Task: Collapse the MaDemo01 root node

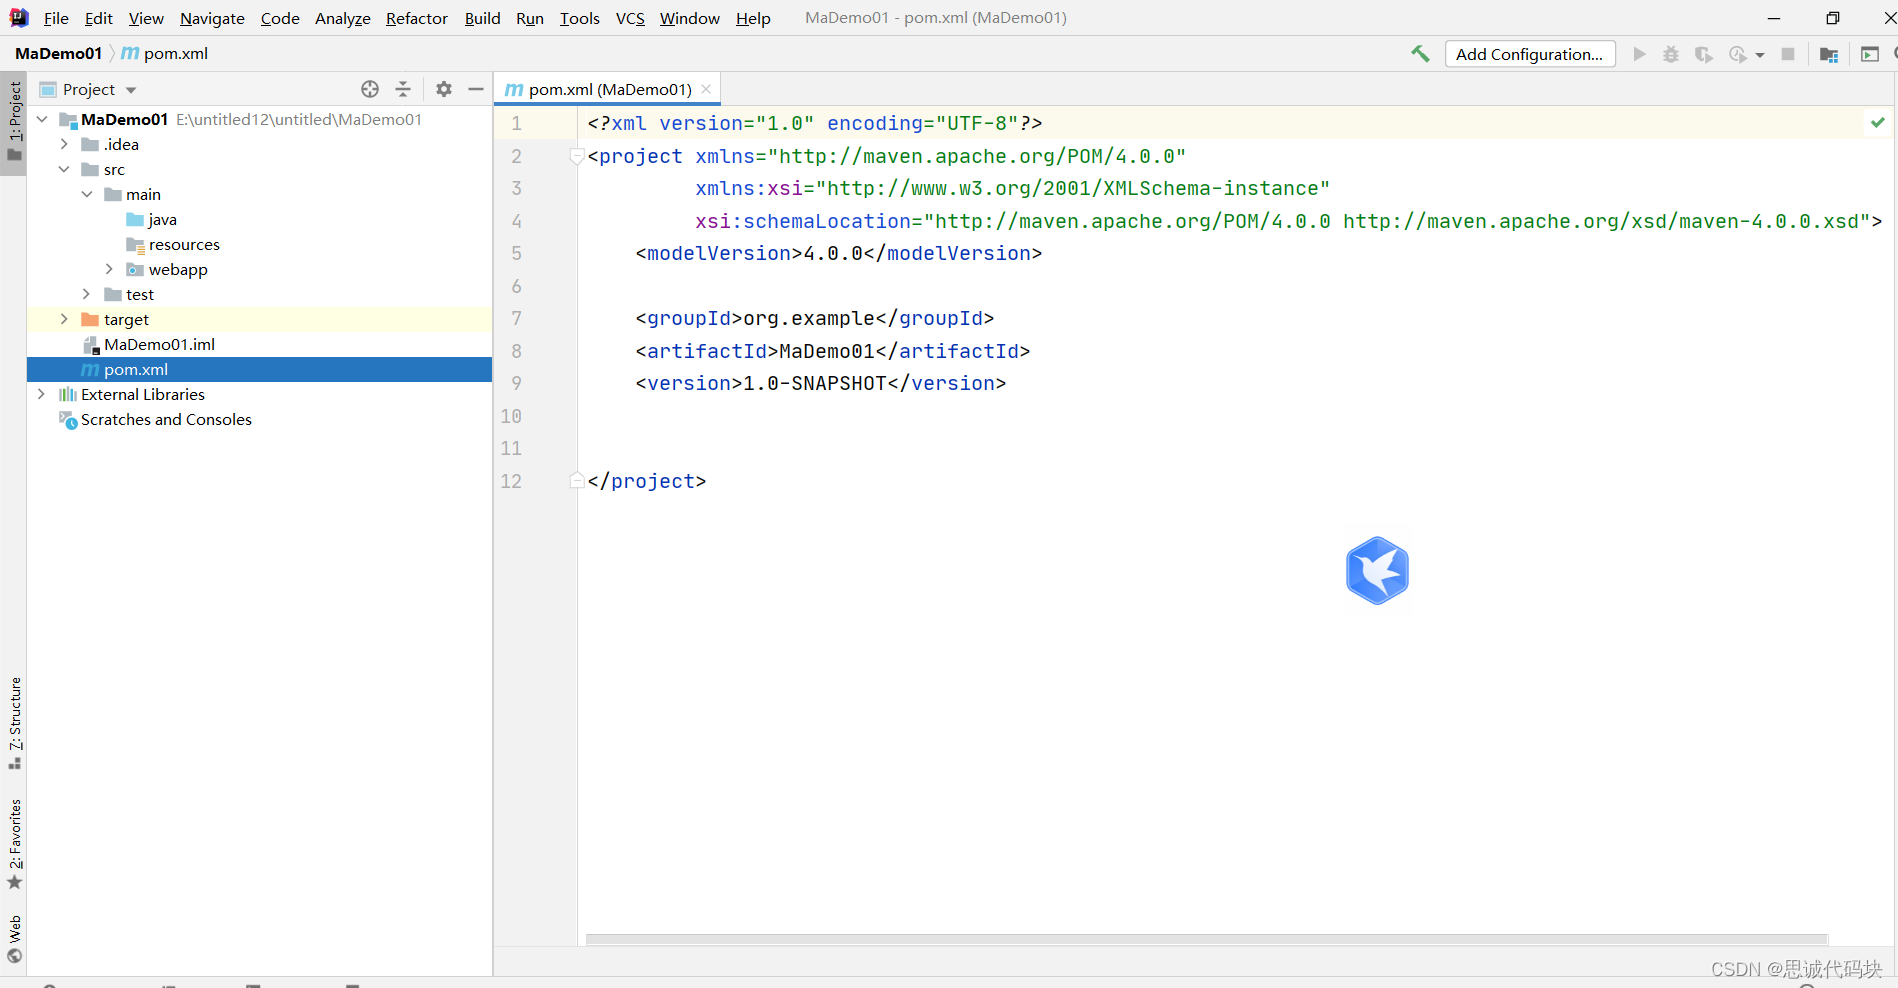Action: click(42, 119)
